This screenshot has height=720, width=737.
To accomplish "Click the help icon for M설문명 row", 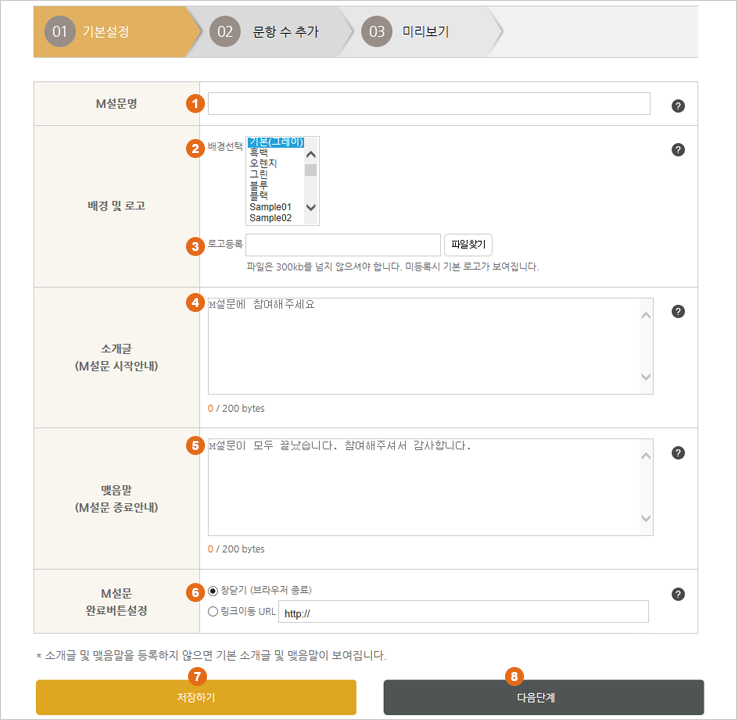I will (678, 105).
